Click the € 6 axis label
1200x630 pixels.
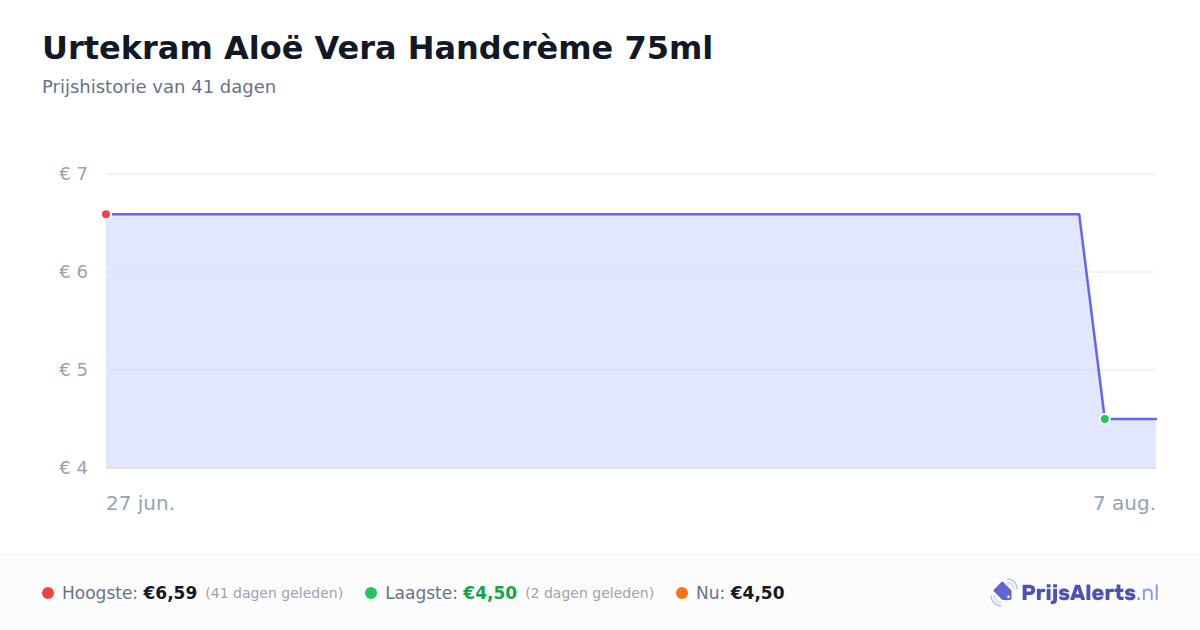pyautogui.click(x=73, y=272)
